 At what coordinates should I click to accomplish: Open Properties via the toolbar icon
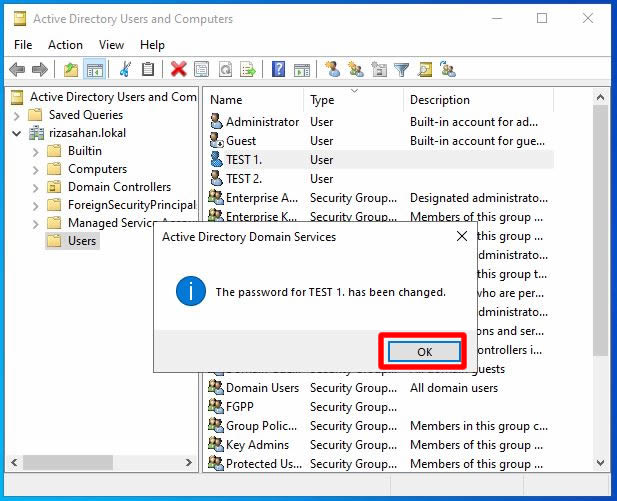pos(201,70)
